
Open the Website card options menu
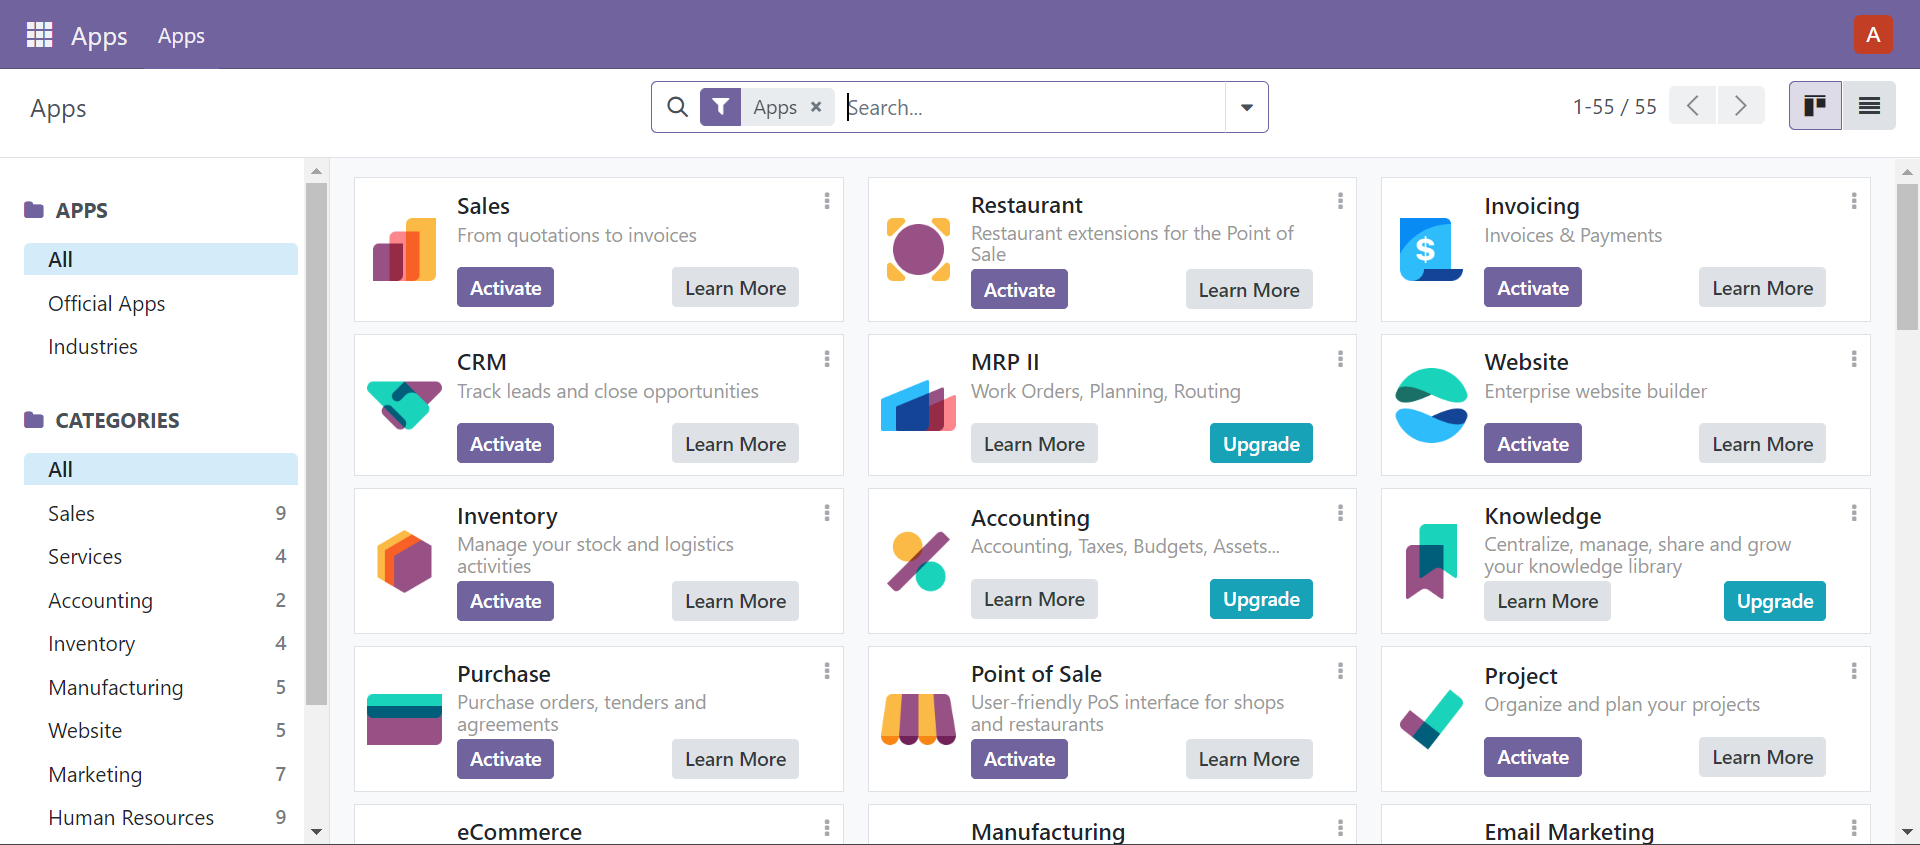1854,359
